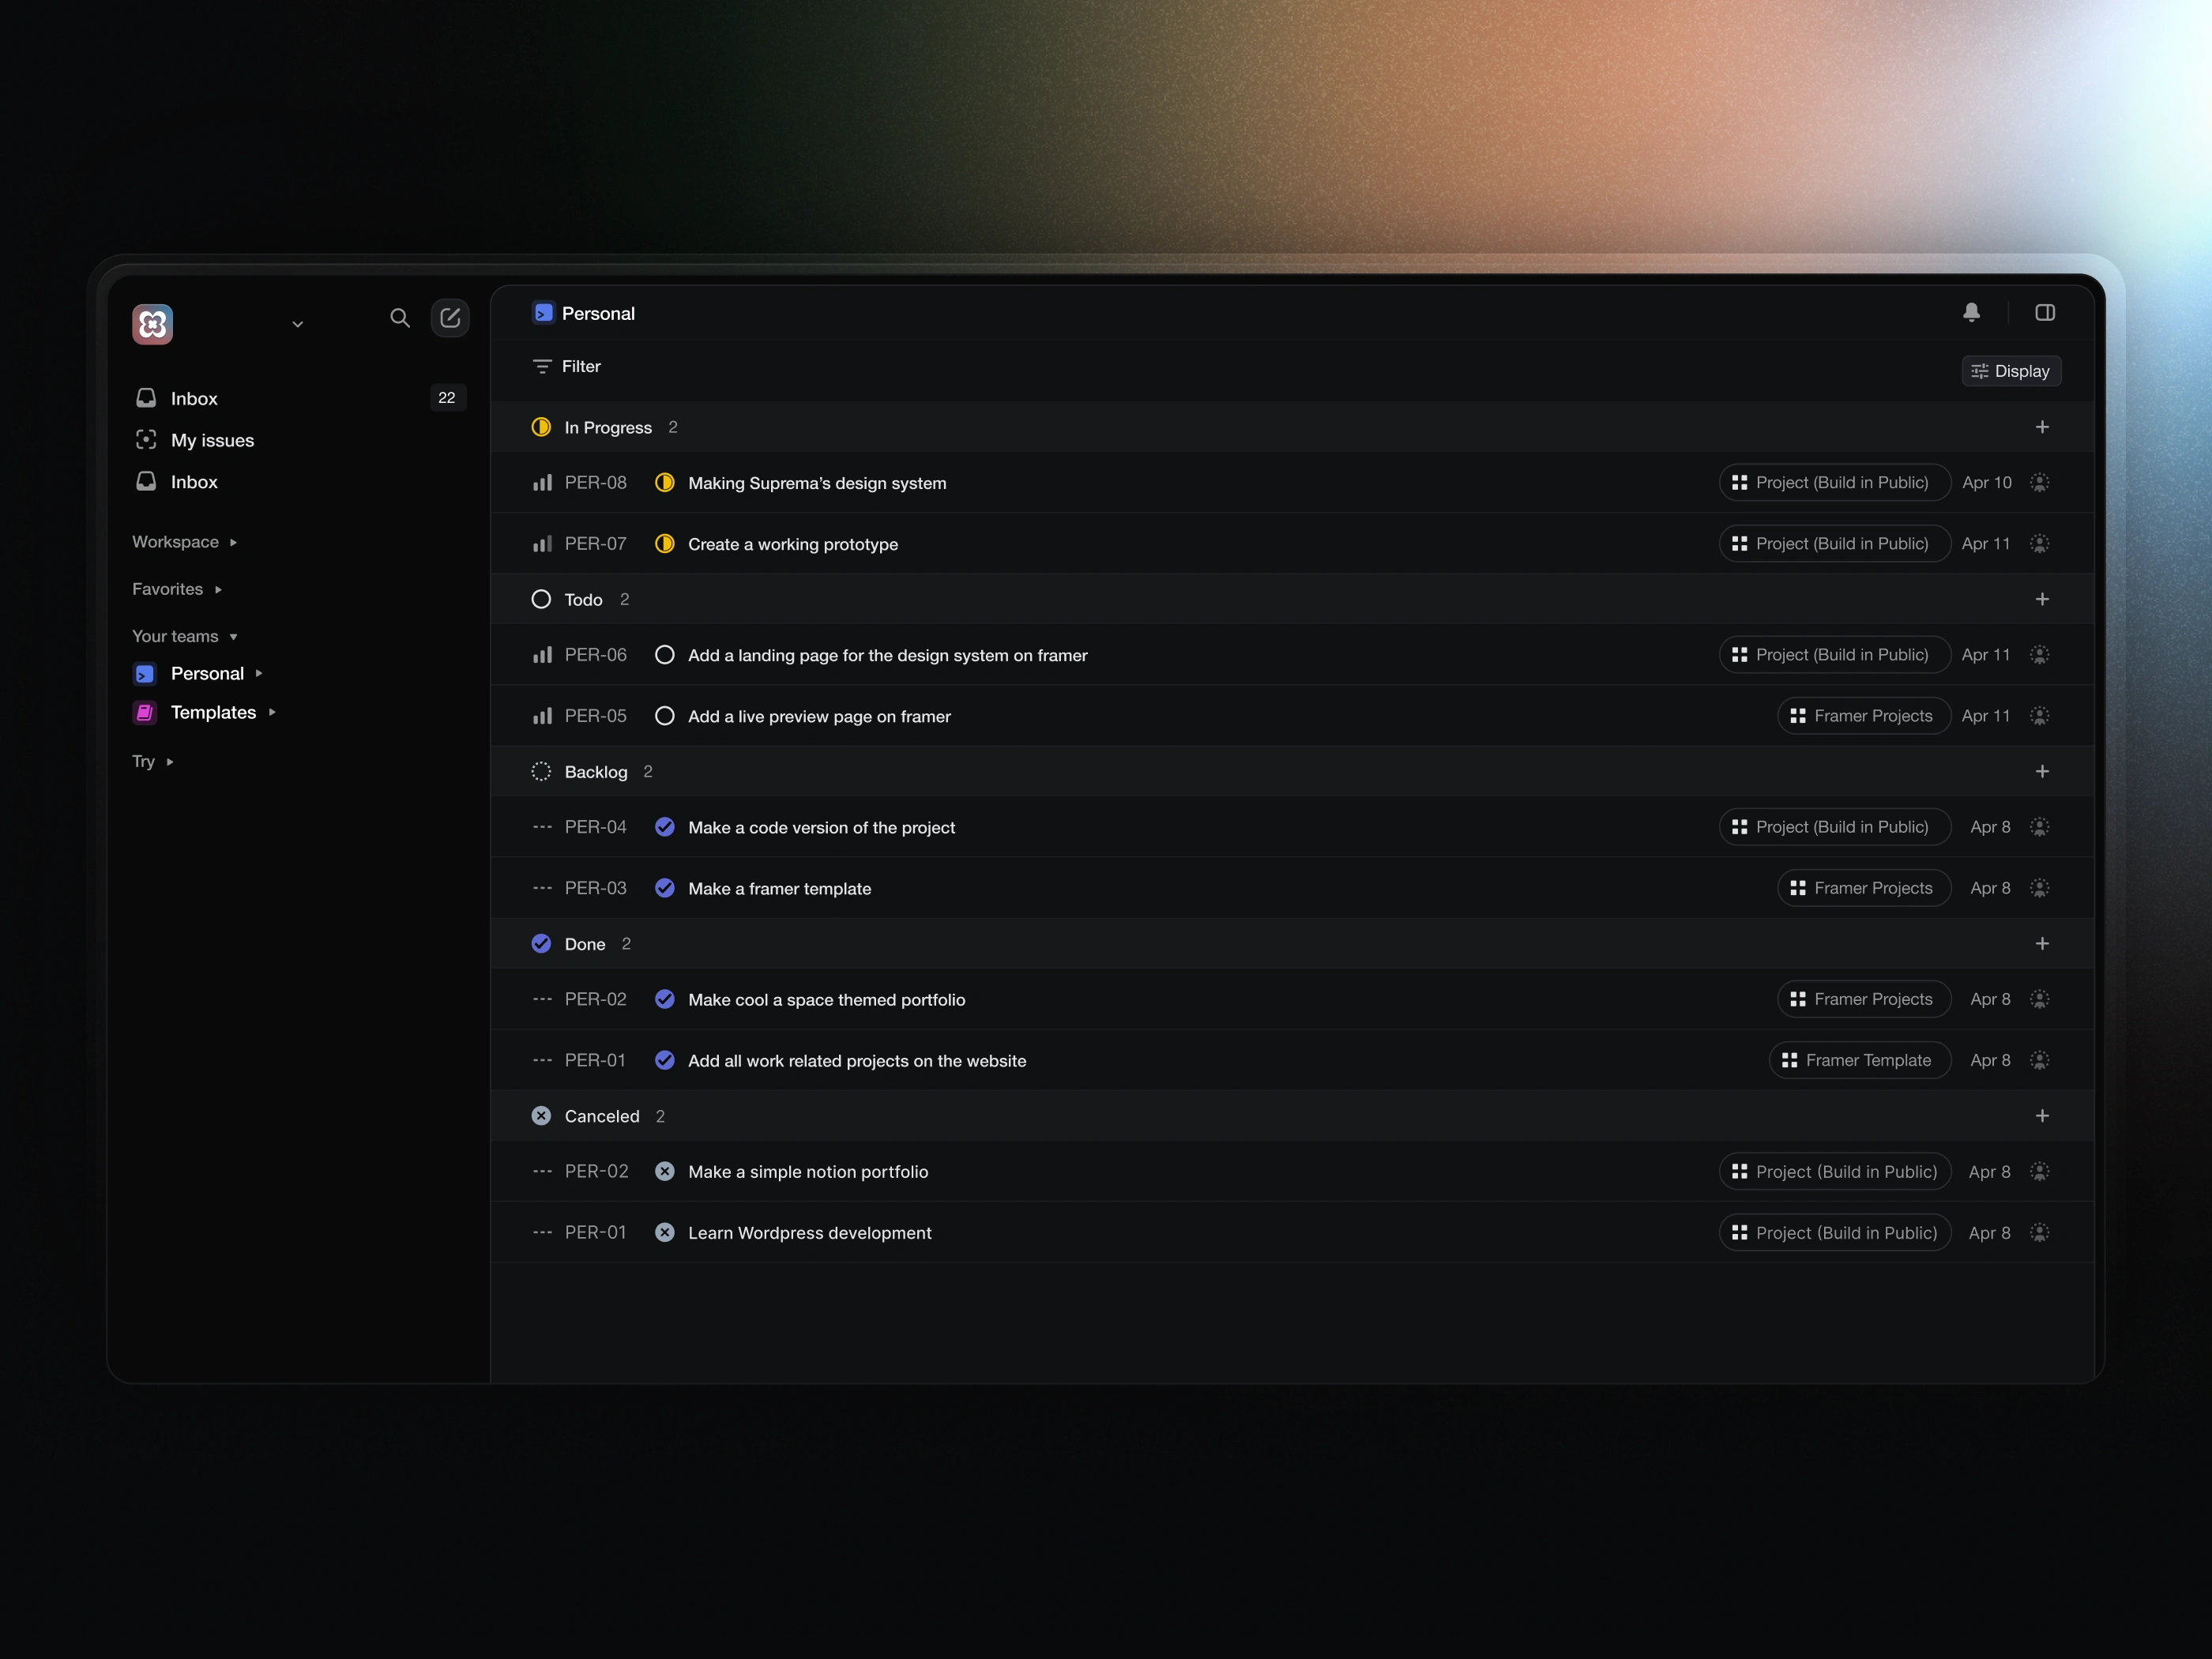Change status circle of Add a landing page issue

(664, 655)
